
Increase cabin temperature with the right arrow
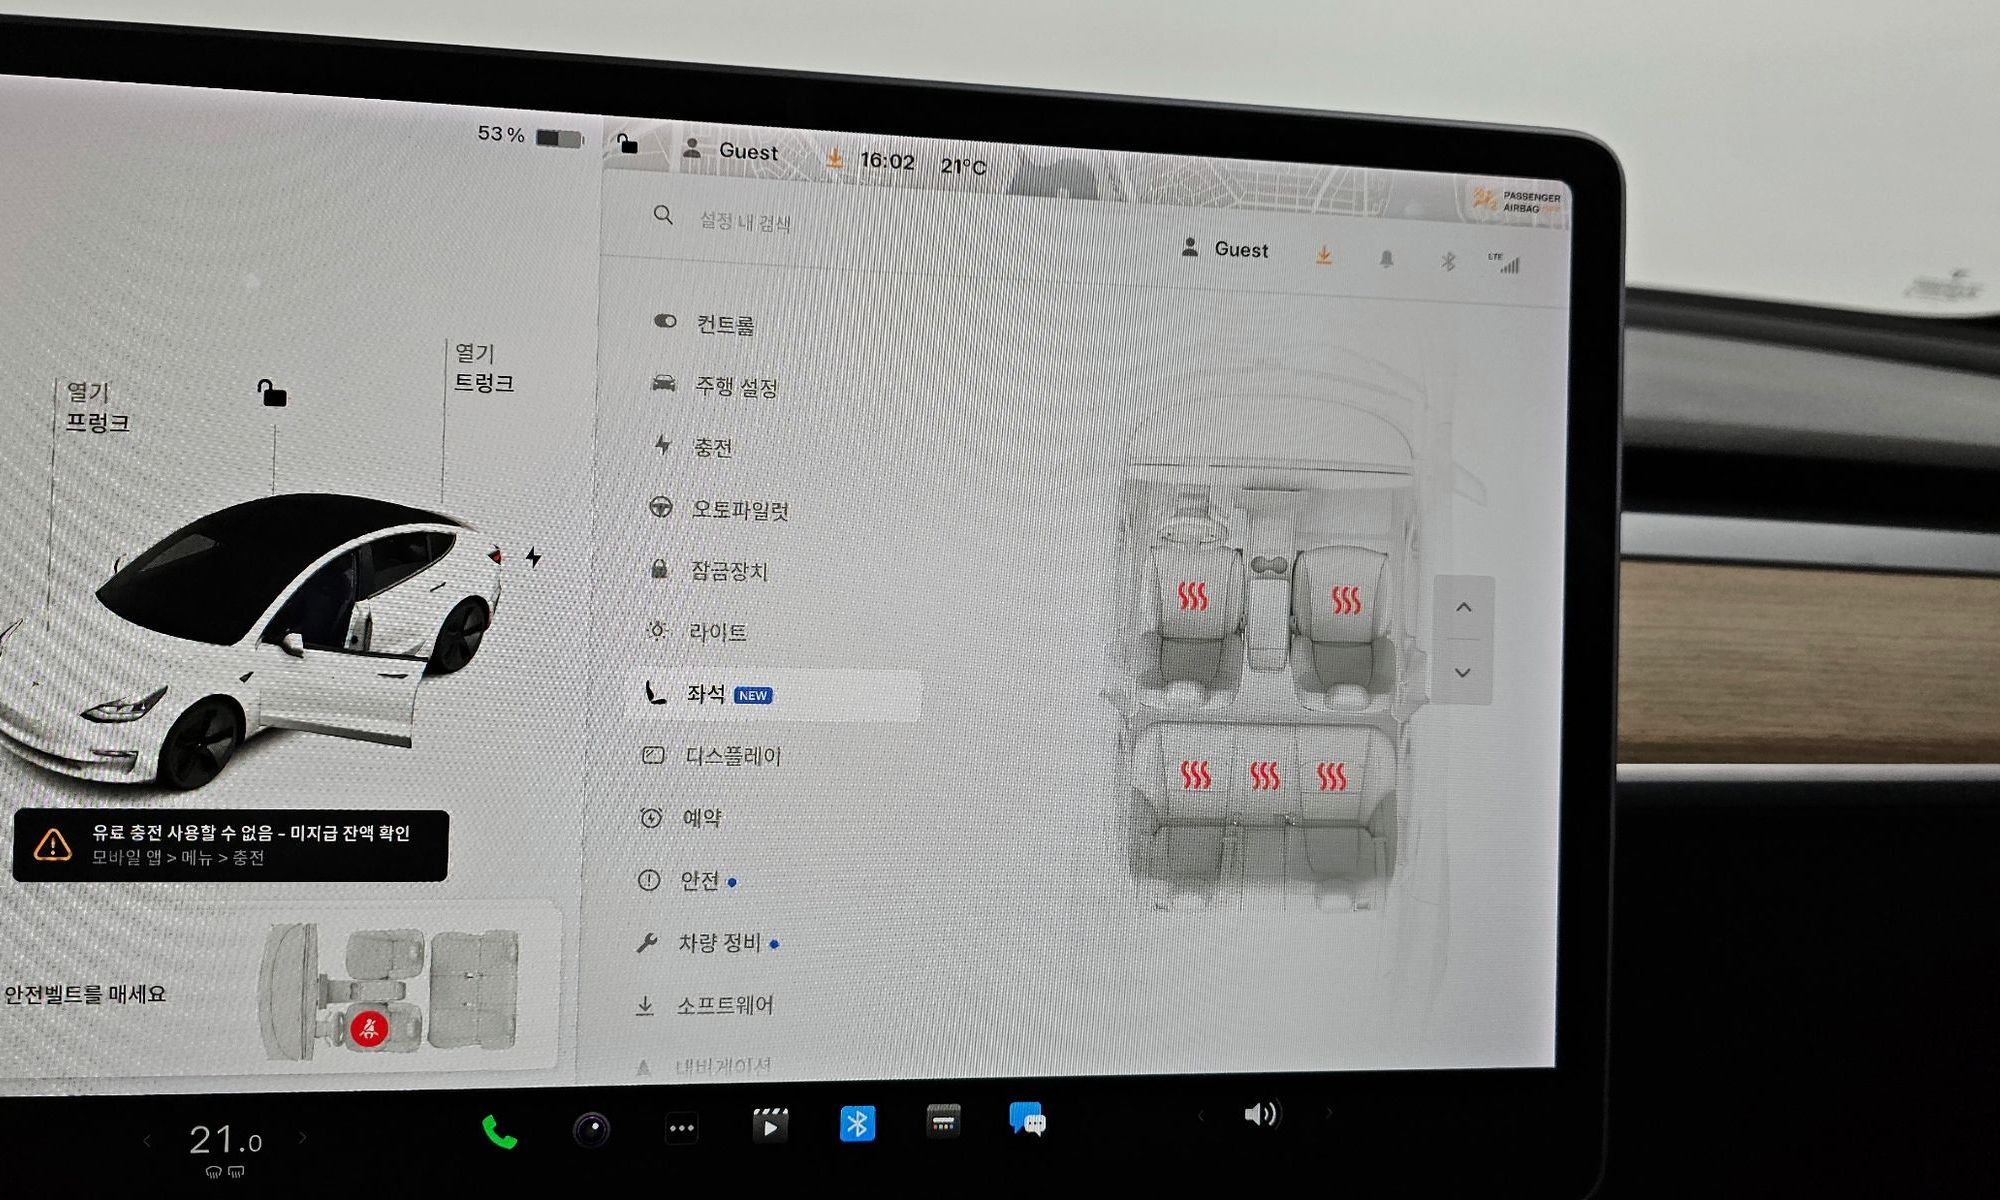coord(303,1137)
